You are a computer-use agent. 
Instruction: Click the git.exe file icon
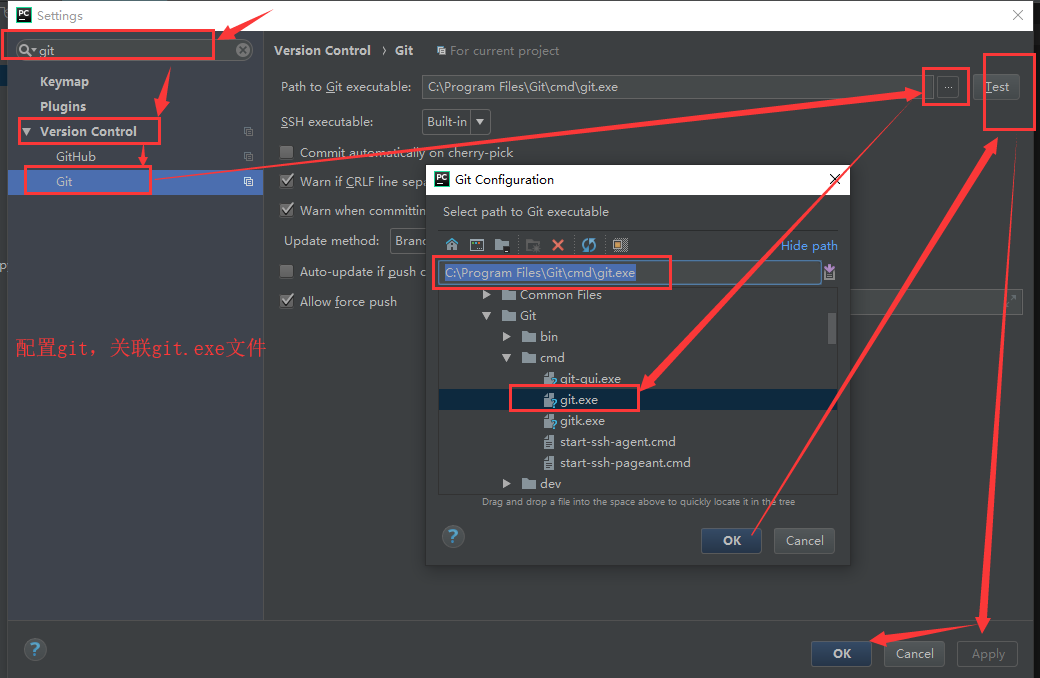(x=550, y=400)
